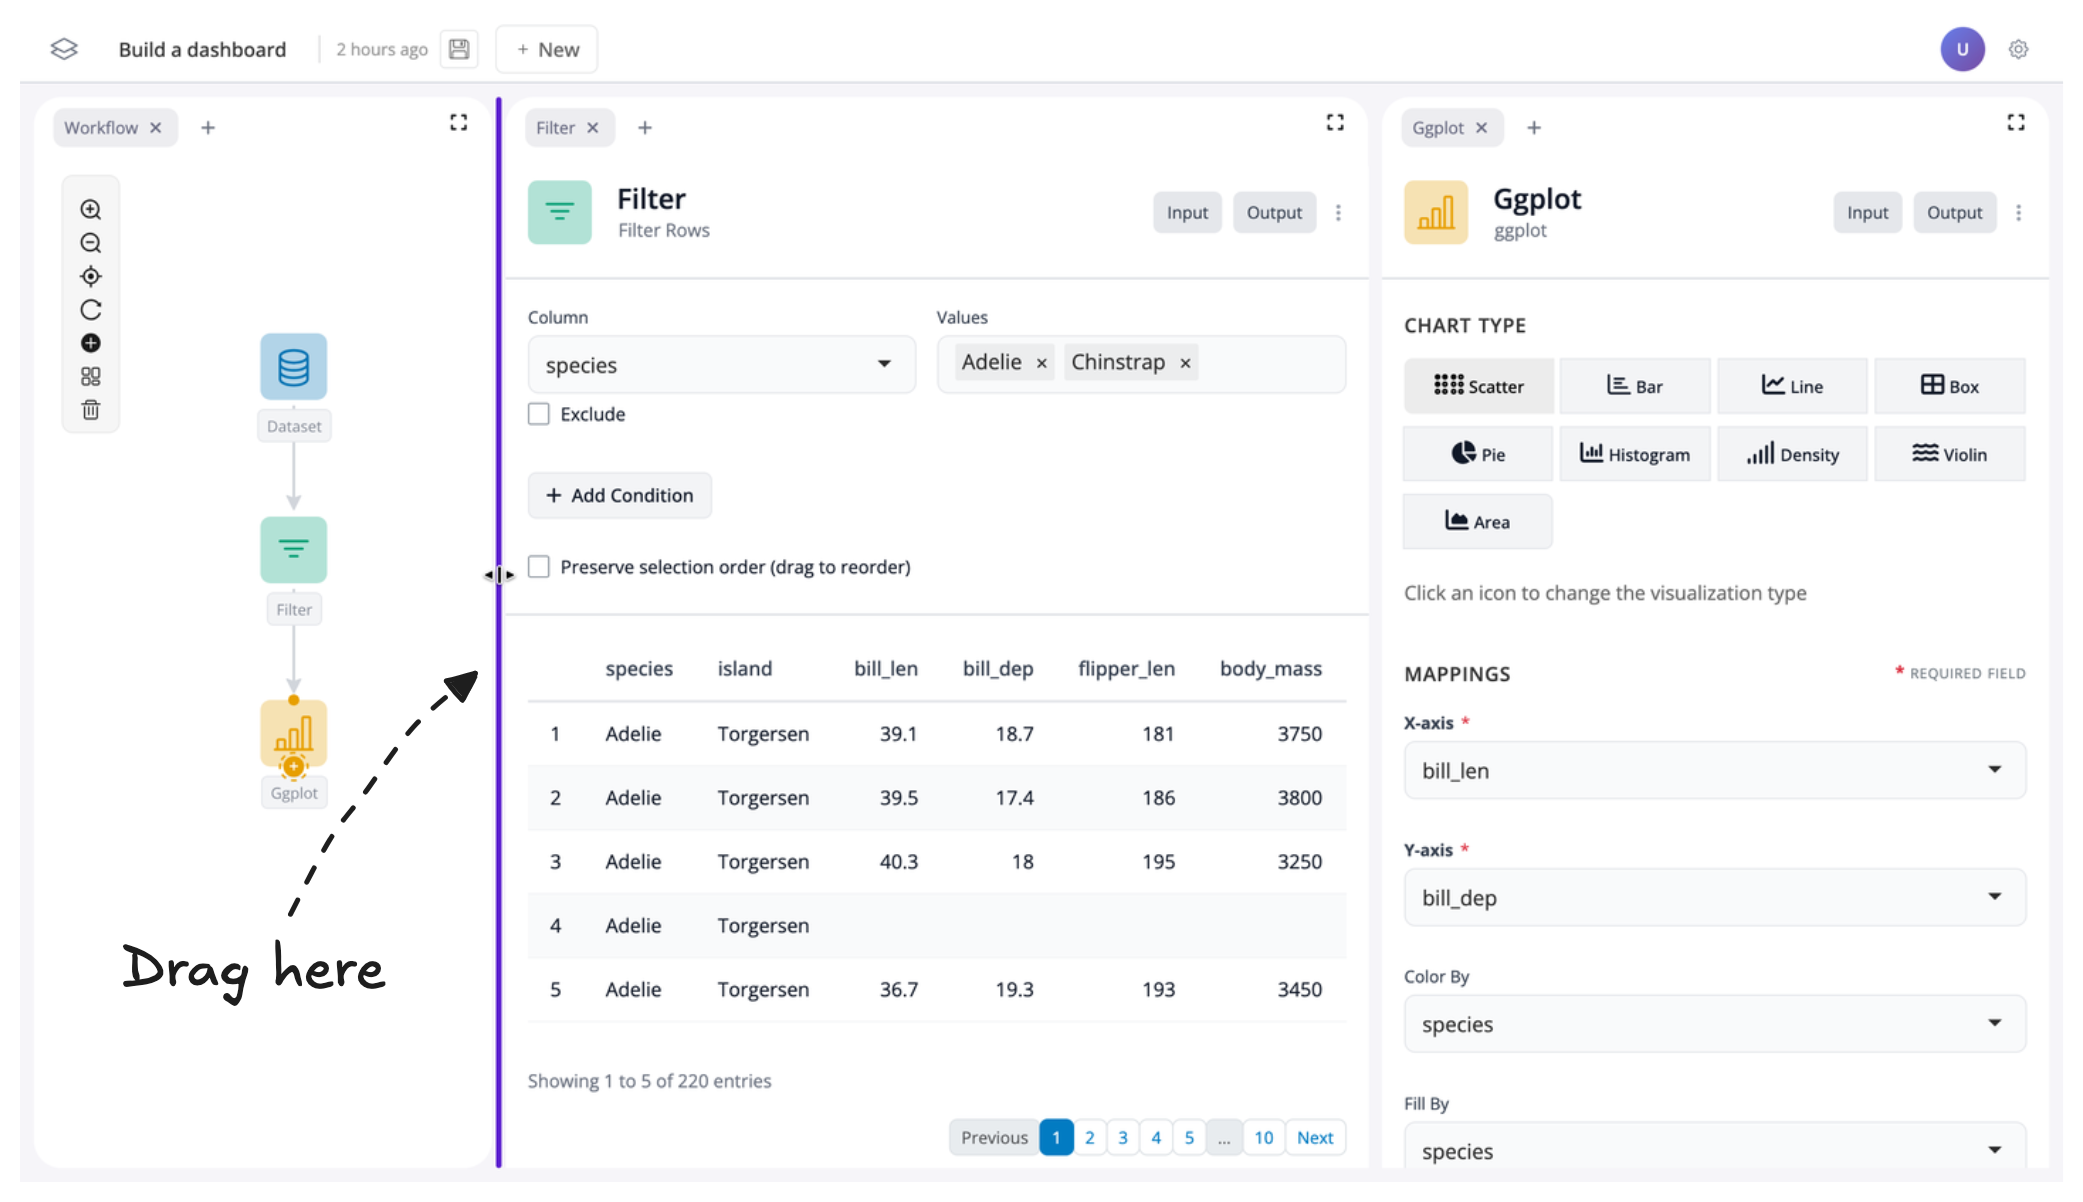The width and height of the screenshot is (2083, 1202).
Task: Remove the Chinstrap value tag
Action: [x=1185, y=363]
